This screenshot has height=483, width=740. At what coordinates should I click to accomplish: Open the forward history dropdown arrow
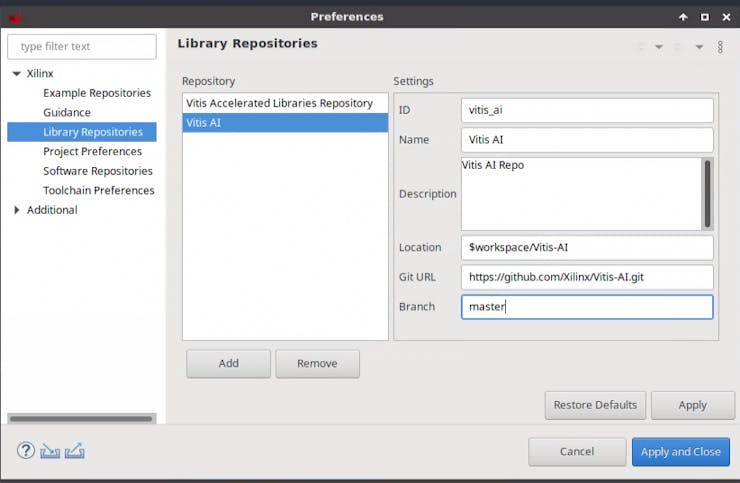pos(699,47)
